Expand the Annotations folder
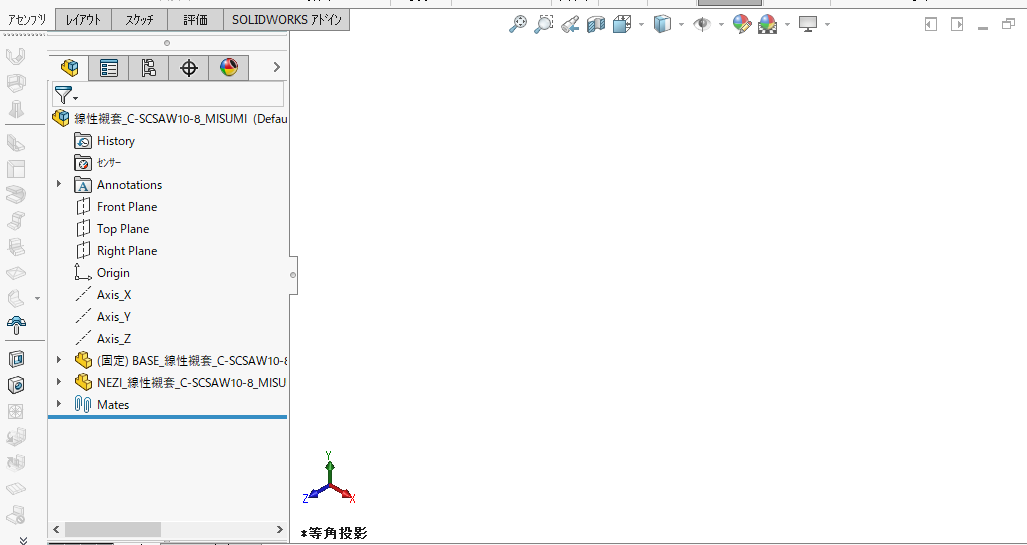1027x545 pixels. [59, 184]
